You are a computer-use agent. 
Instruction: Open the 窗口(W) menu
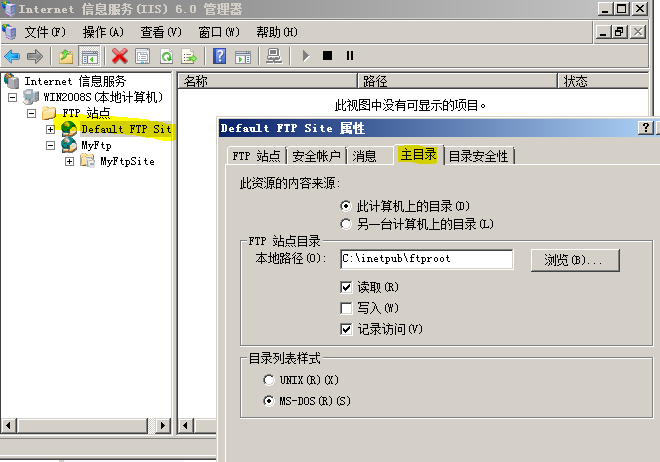pyautogui.click(x=219, y=32)
